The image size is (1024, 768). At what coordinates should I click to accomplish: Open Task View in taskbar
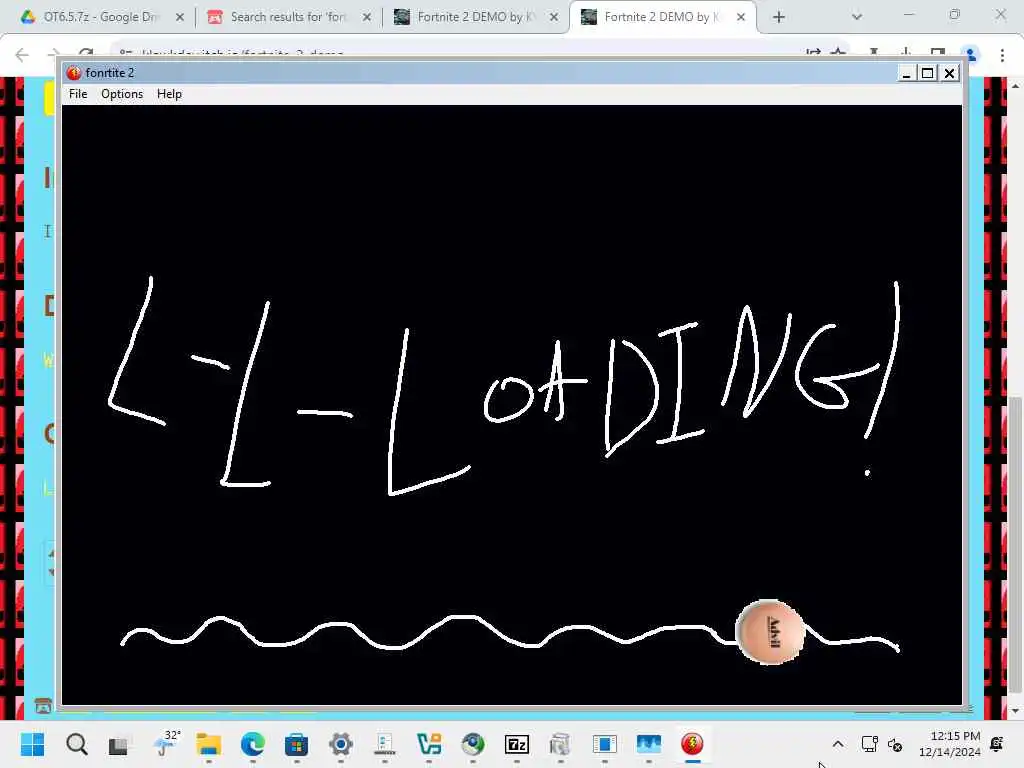tap(118, 744)
